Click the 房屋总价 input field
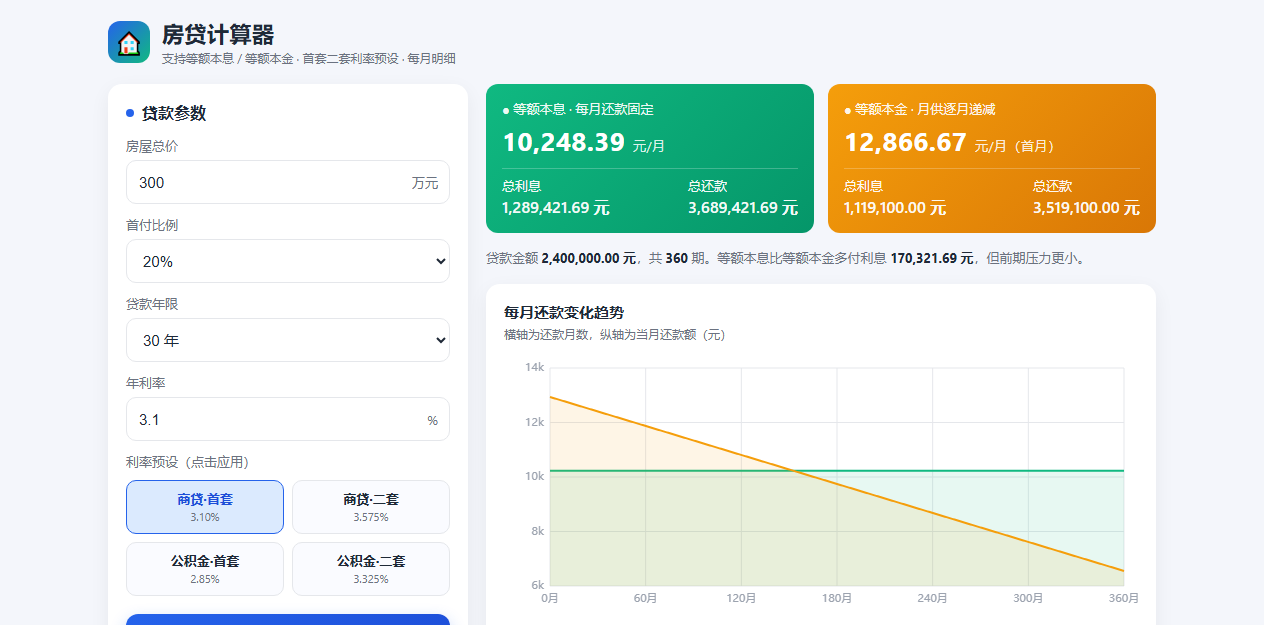The width and height of the screenshot is (1264, 625). [288, 182]
